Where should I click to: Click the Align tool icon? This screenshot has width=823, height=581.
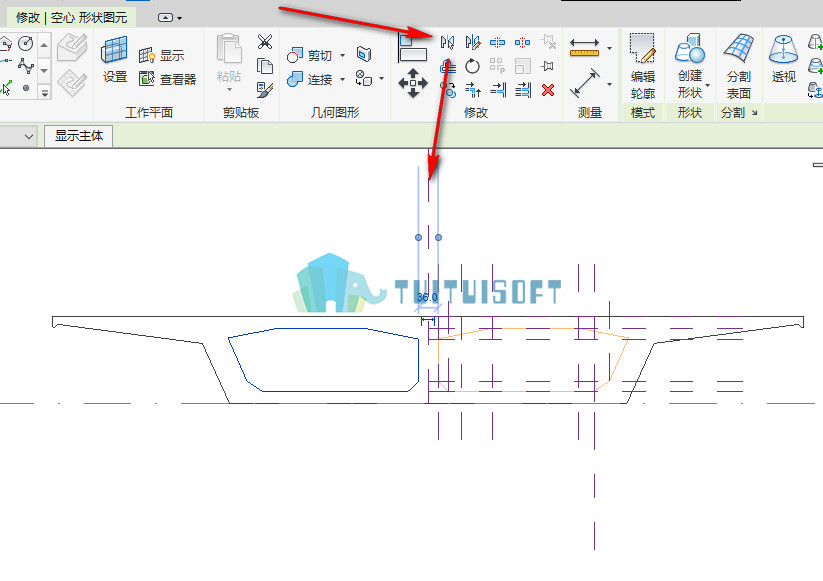tap(413, 48)
